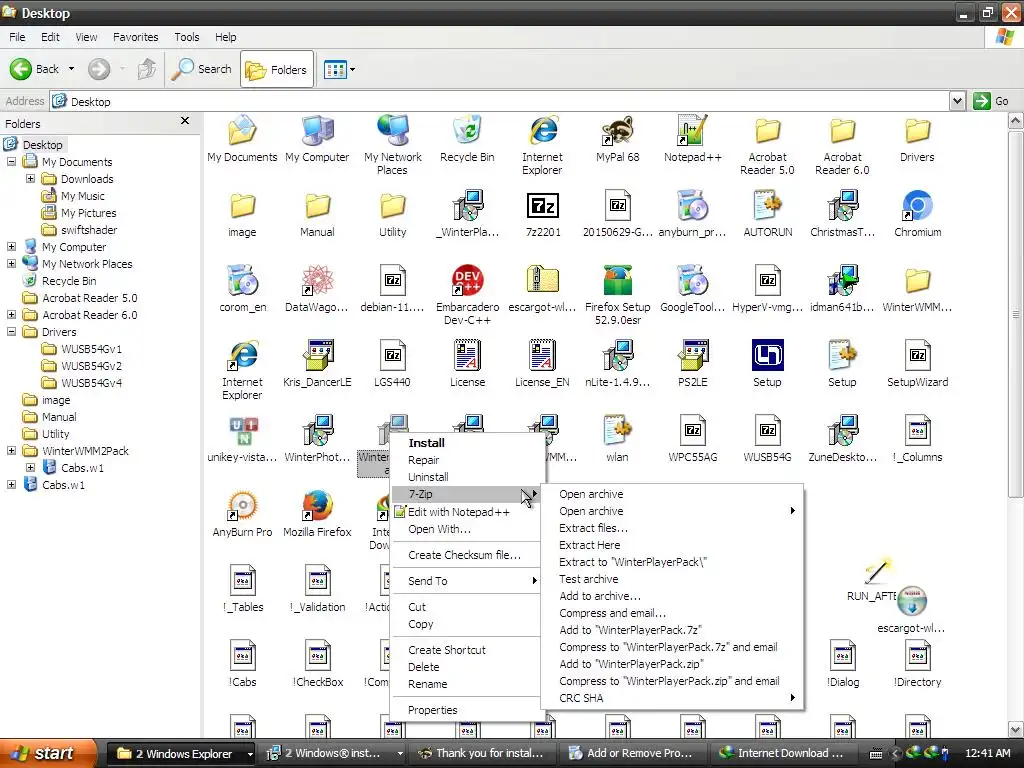Open CRC SHA submenu entry

click(672, 697)
